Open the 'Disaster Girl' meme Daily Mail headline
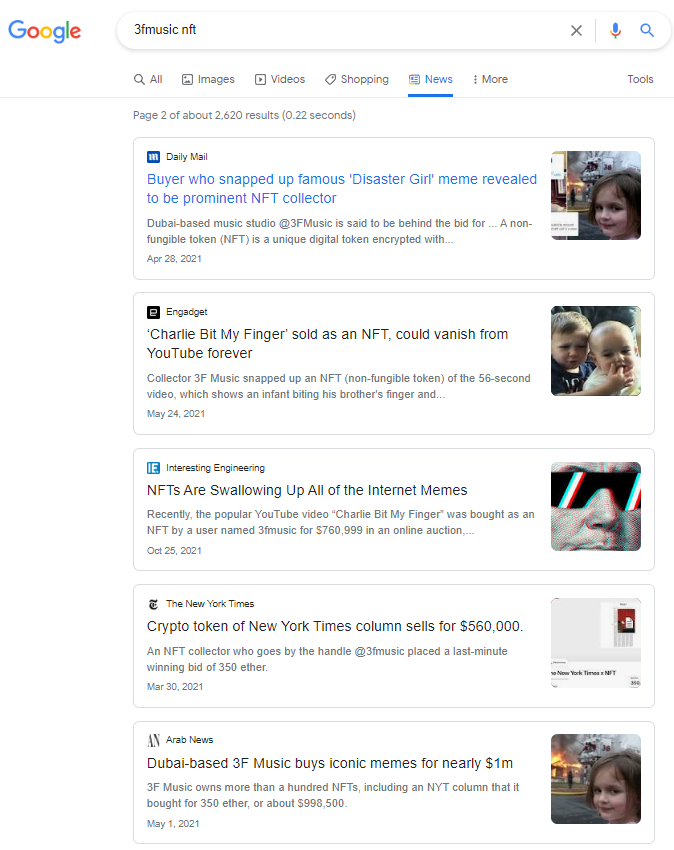 (342, 189)
